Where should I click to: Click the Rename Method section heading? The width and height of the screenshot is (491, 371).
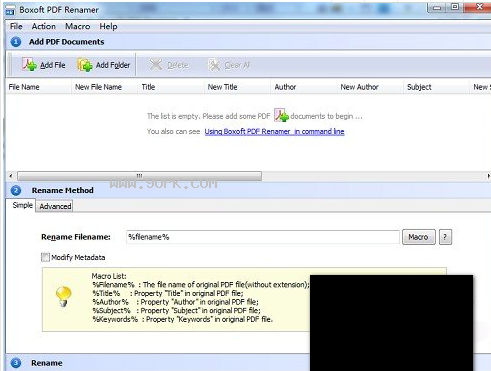[63, 191]
